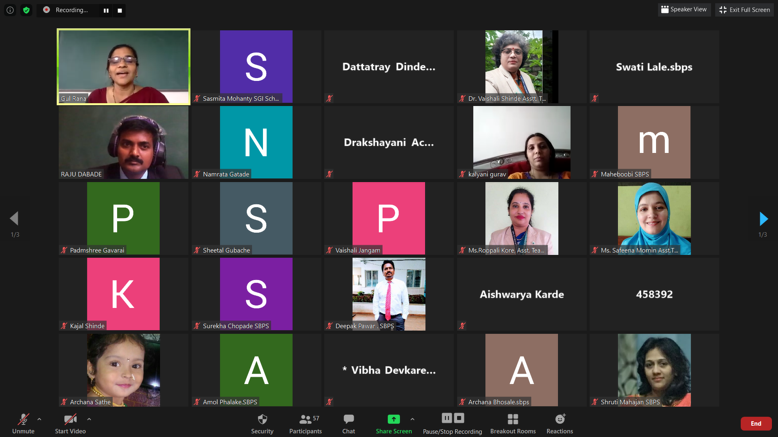Select Ms. Safeena Momin photo tile

pos(654,218)
